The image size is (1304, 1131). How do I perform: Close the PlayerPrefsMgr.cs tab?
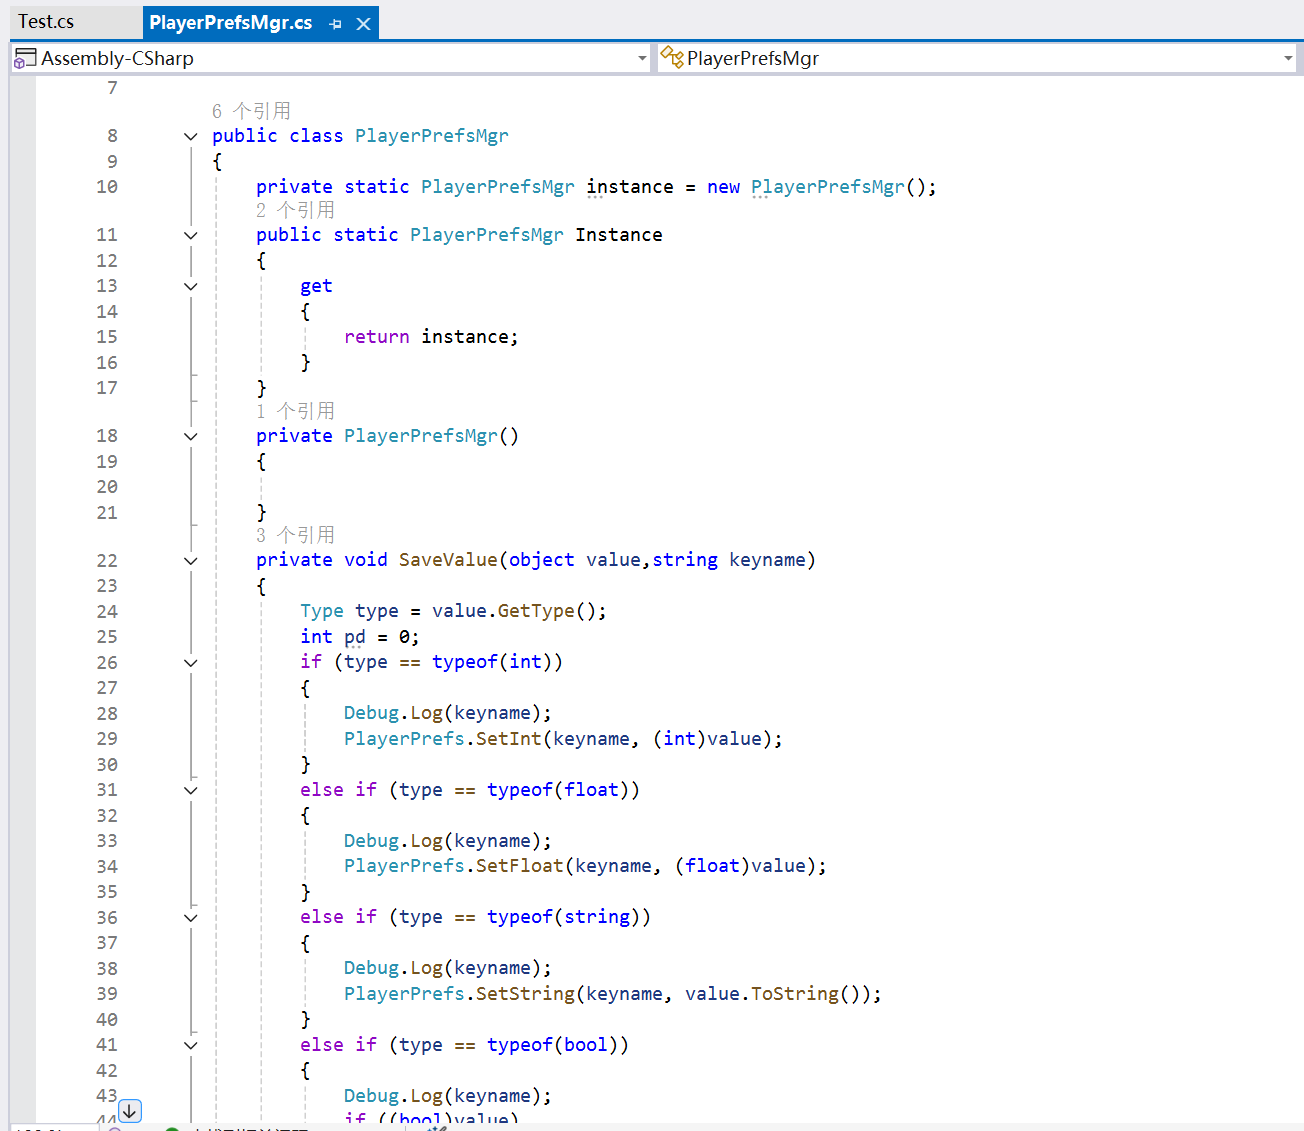coord(364,24)
